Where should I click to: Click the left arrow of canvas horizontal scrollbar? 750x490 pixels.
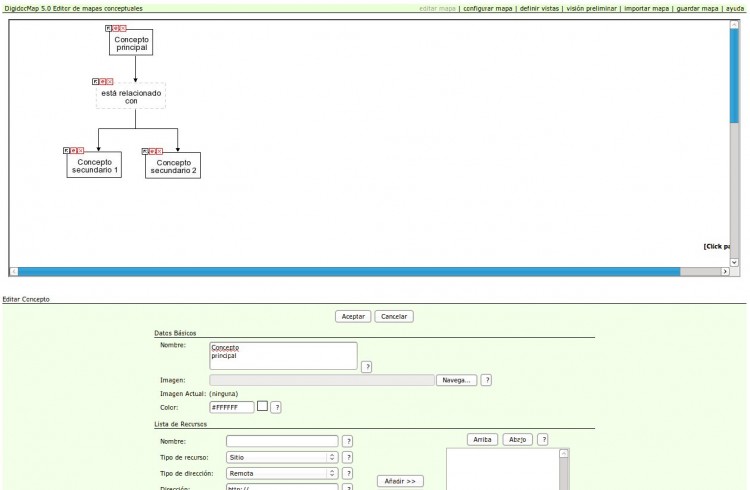tap(14, 271)
